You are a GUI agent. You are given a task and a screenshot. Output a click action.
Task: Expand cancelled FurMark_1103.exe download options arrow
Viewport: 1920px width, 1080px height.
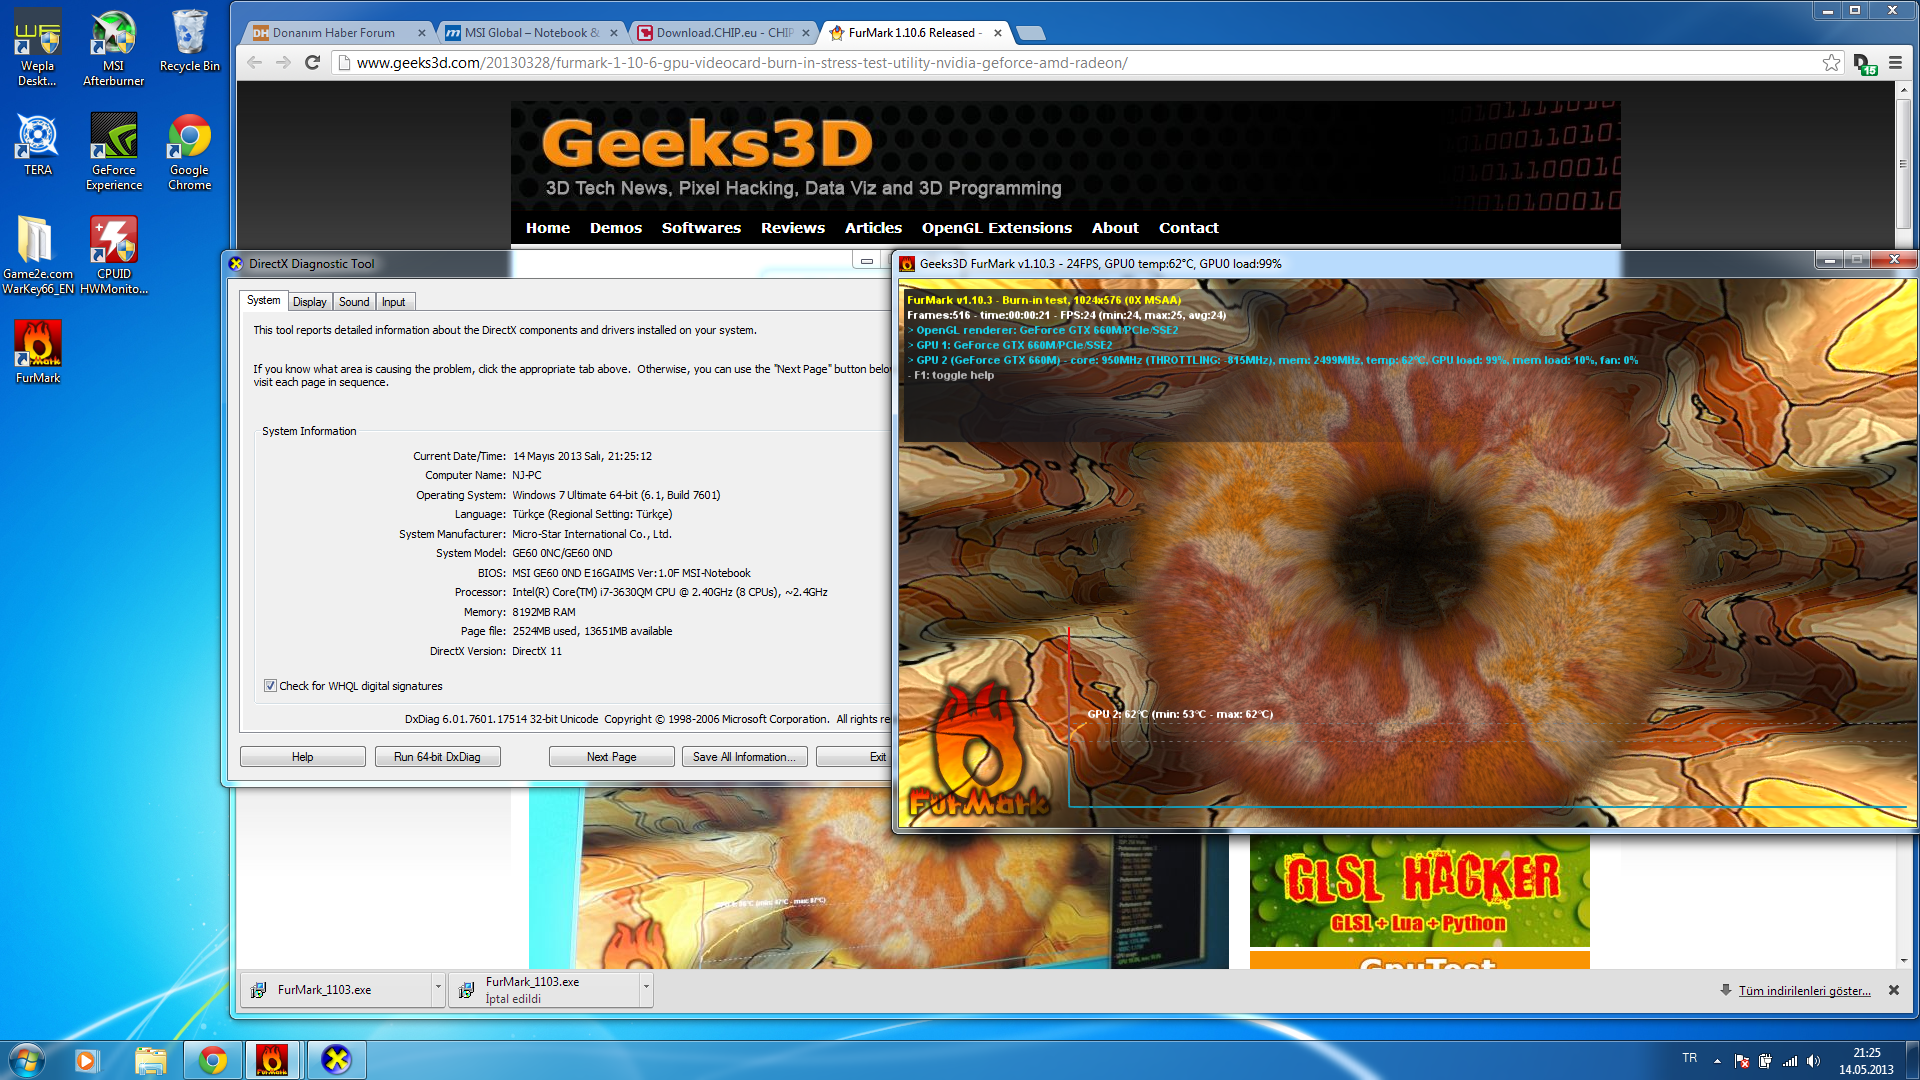click(x=646, y=989)
